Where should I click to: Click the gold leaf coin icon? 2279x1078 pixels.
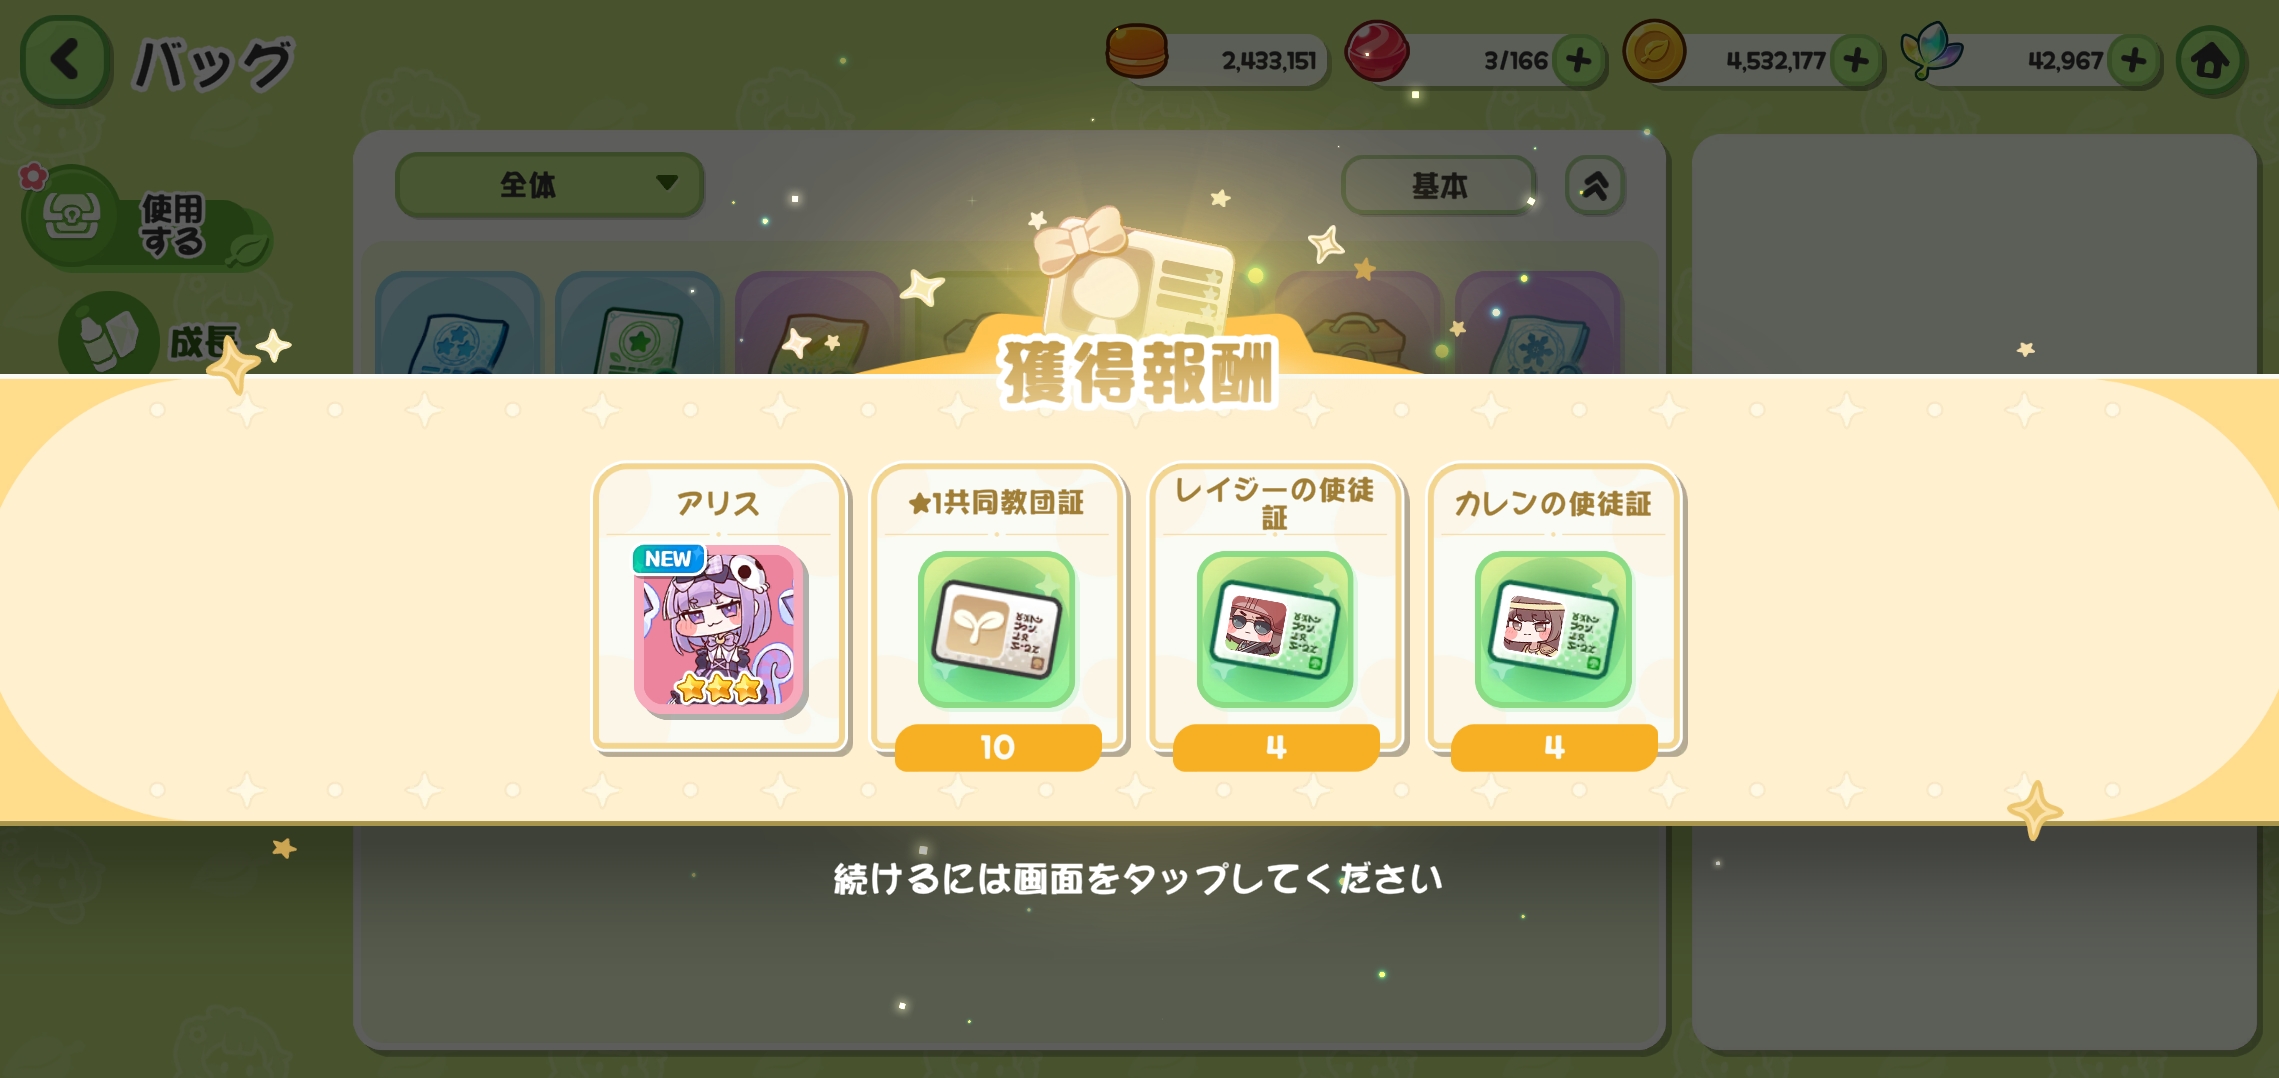1654,51
